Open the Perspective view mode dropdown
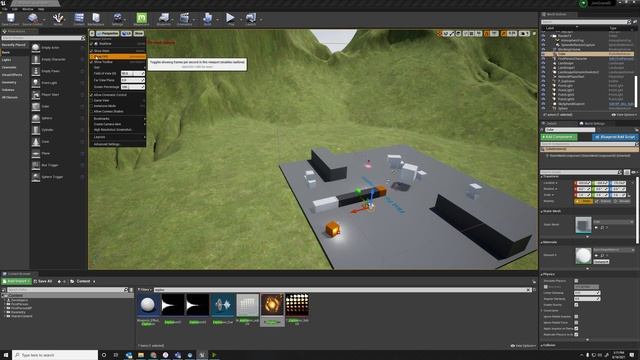This screenshot has width=640, height=360. point(108,33)
